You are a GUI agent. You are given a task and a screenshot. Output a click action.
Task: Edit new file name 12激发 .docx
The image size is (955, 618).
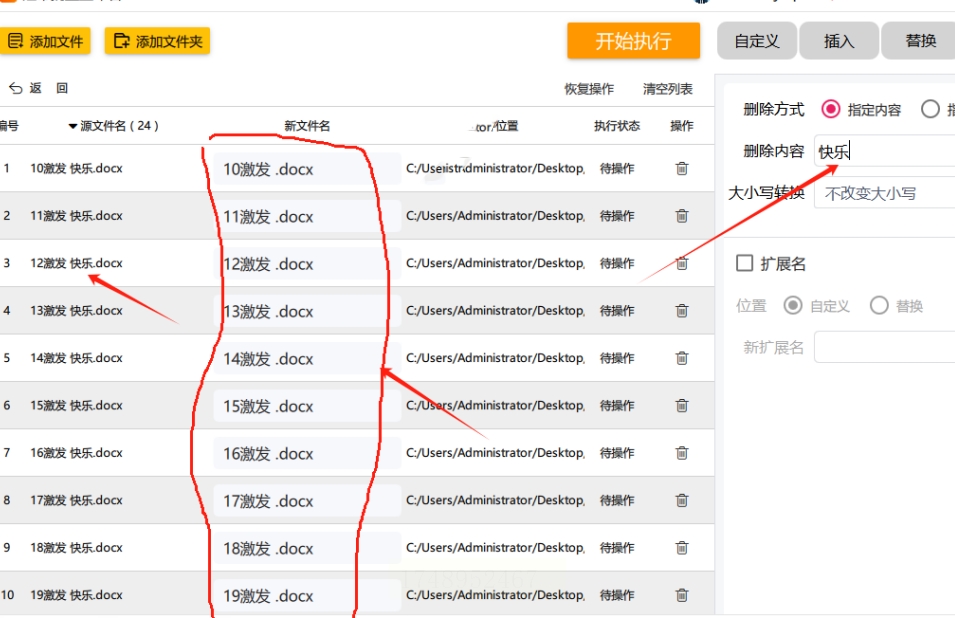click(x=307, y=264)
